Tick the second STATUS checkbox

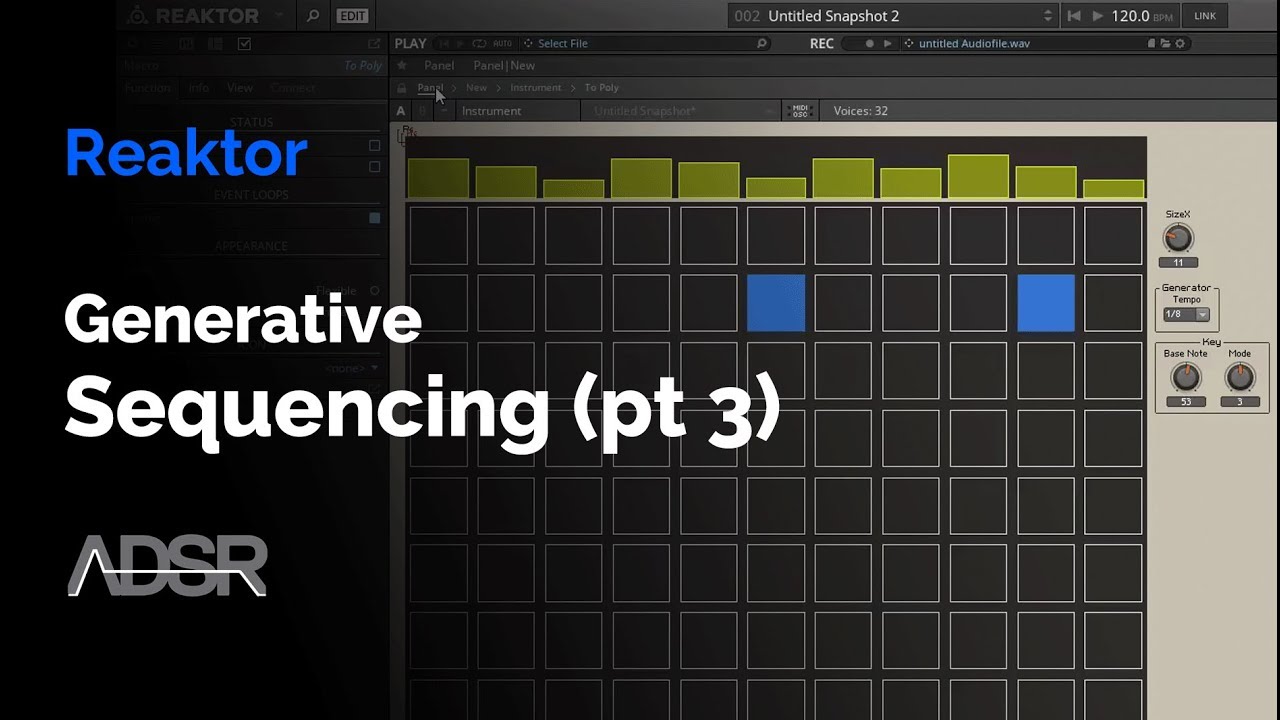[375, 167]
